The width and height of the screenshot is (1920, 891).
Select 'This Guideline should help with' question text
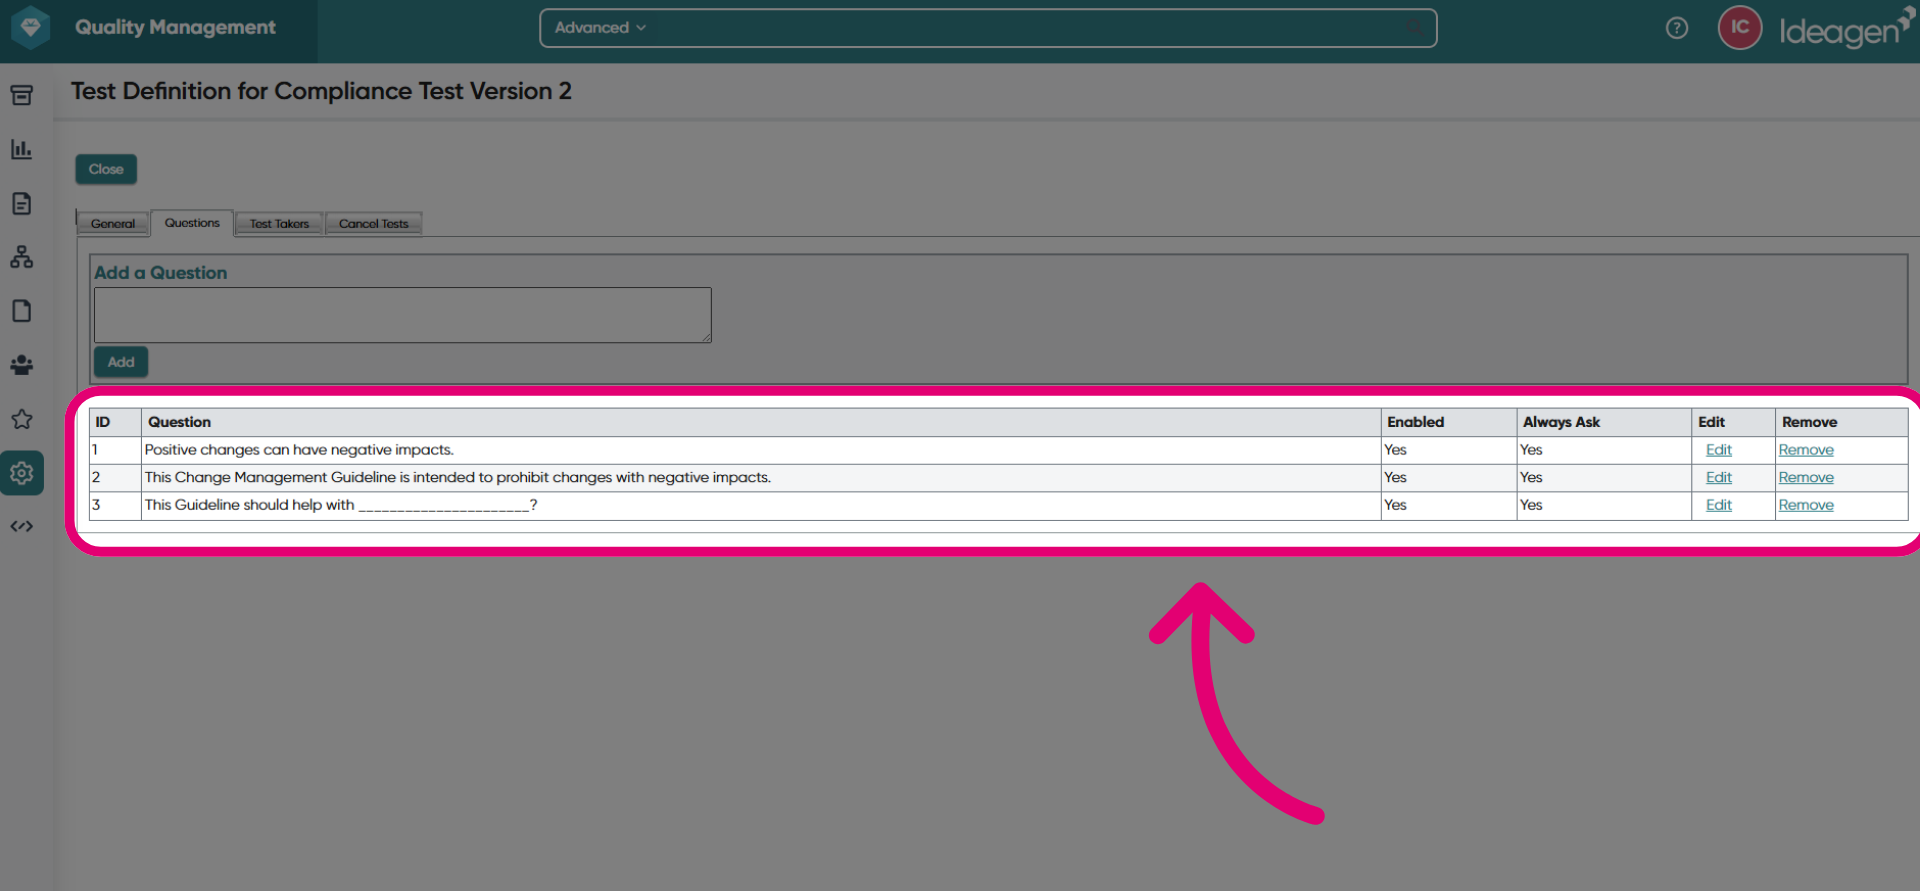pyautogui.click(x=341, y=505)
